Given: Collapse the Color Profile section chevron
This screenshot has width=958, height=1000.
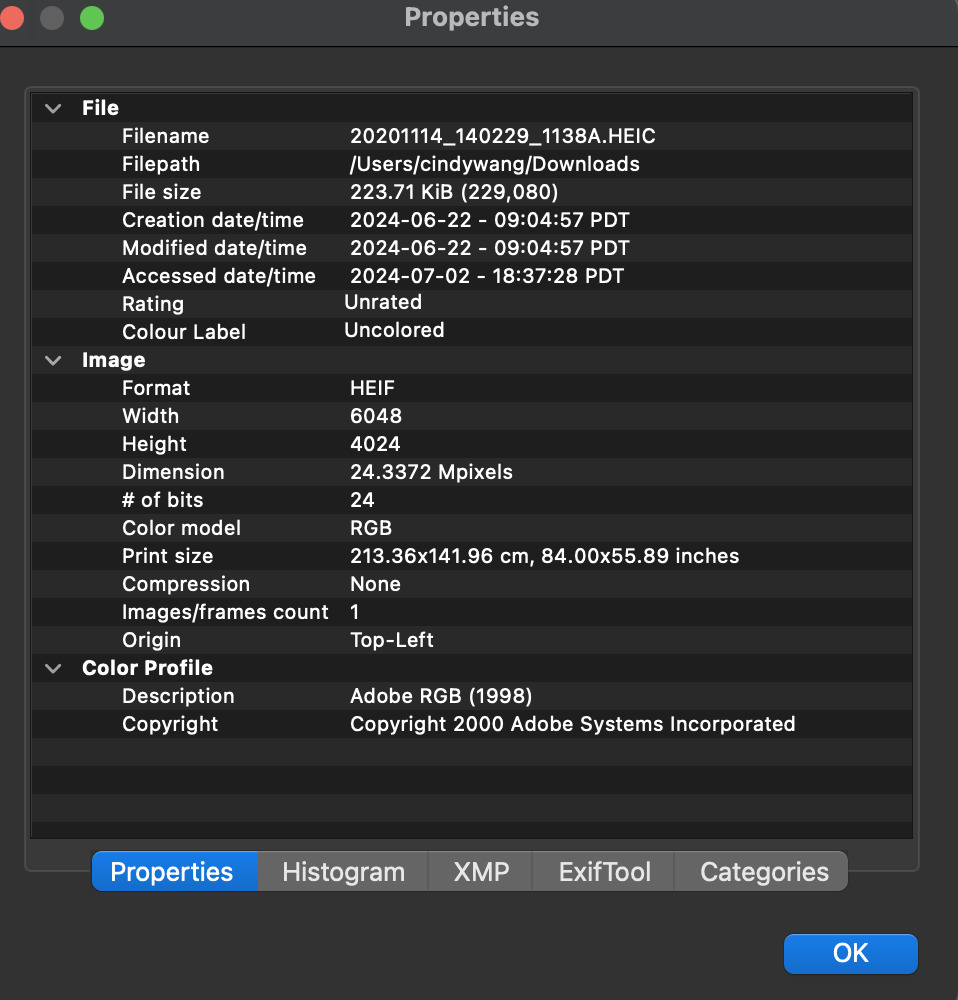Looking at the screenshot, I should pyautogui.click(x=53, y=668).
